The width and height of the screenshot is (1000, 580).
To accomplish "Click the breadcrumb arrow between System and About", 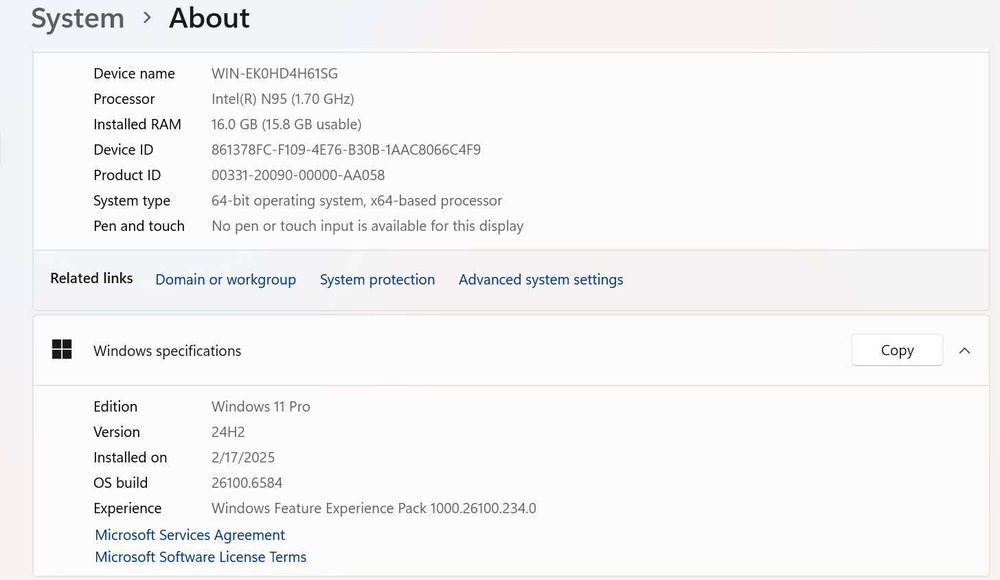I will 147,18.
